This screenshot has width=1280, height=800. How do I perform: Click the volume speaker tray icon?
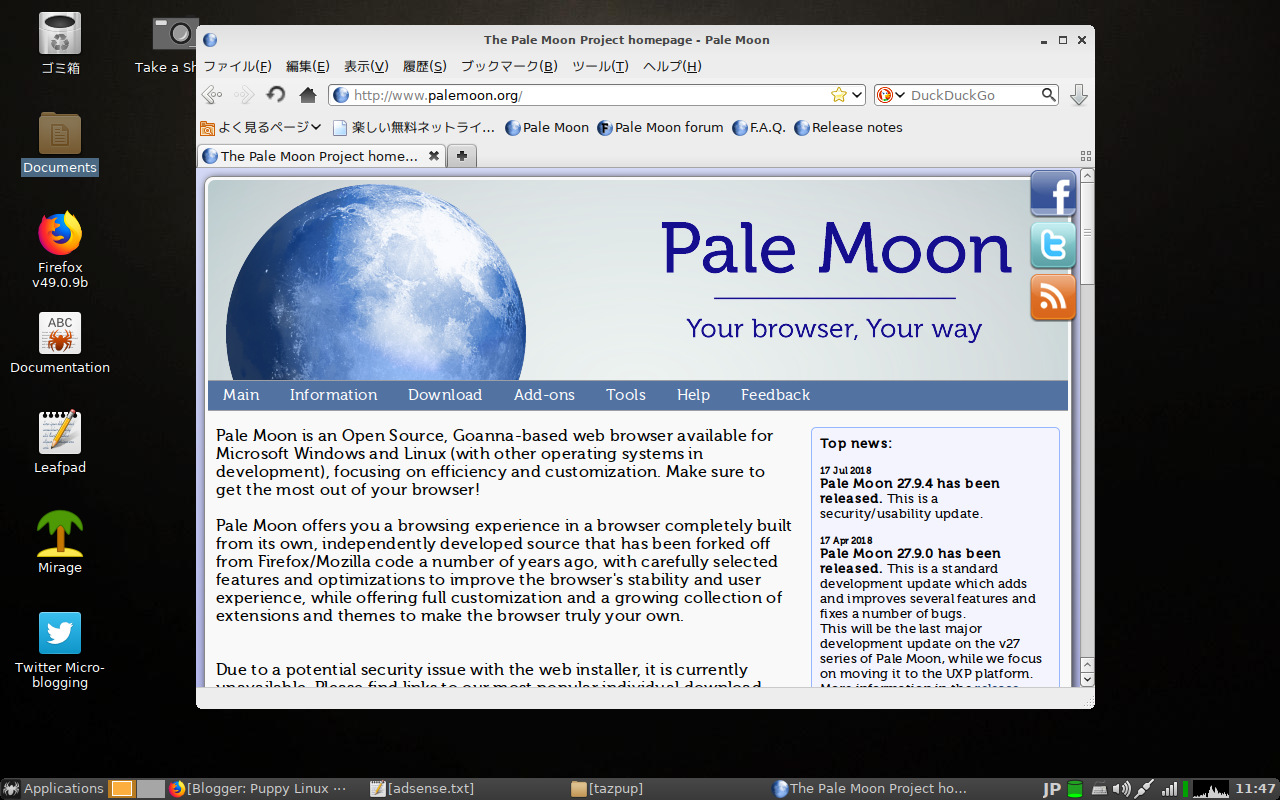point(1121,789)
